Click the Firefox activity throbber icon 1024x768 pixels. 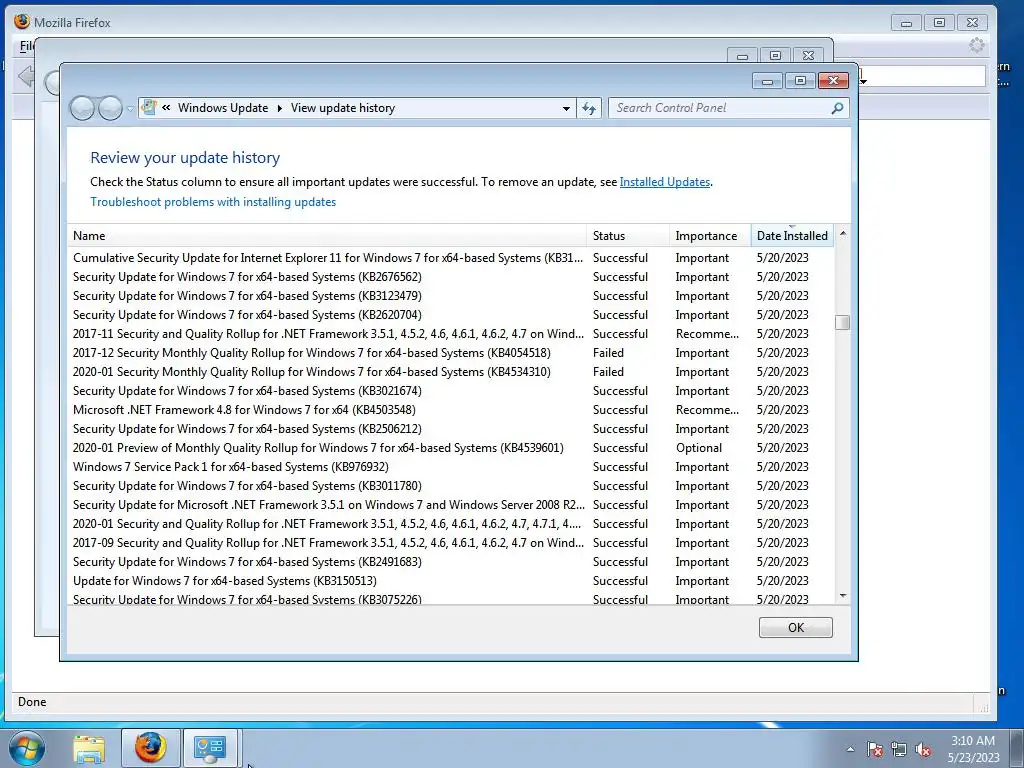tap(977, 45)
